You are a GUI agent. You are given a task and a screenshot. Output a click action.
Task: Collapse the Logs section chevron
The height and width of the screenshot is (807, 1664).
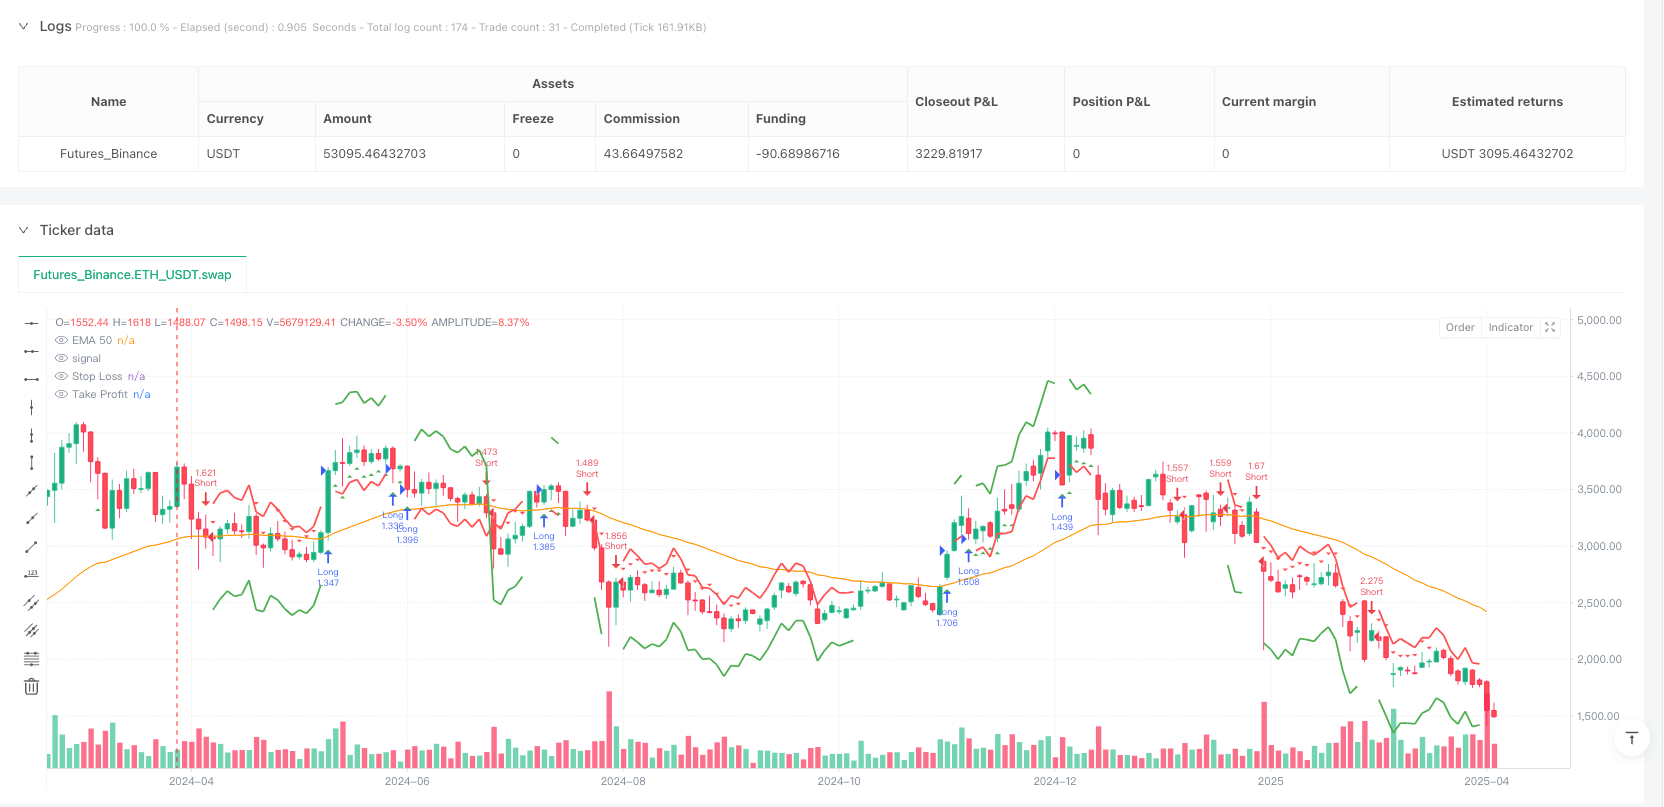click(x=23, y=27)
